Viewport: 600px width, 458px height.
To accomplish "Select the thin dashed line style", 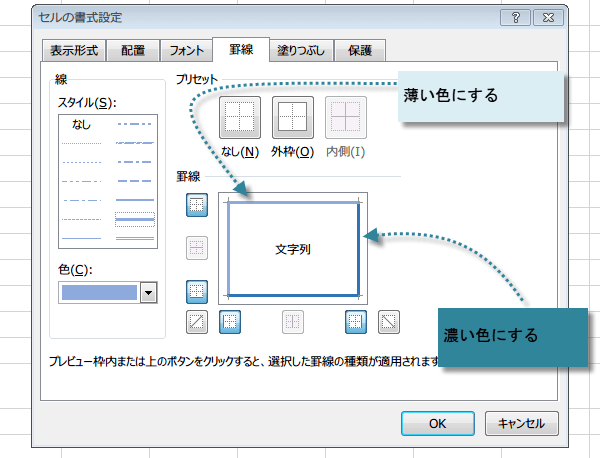I will click(82, 219).
